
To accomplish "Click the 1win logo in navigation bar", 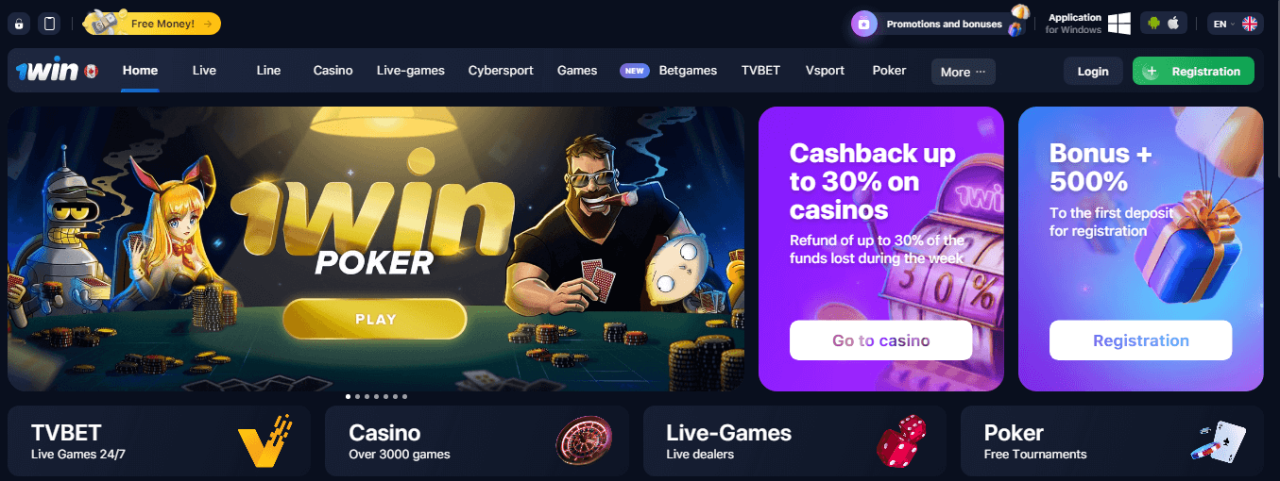I will tap(47, 71).
